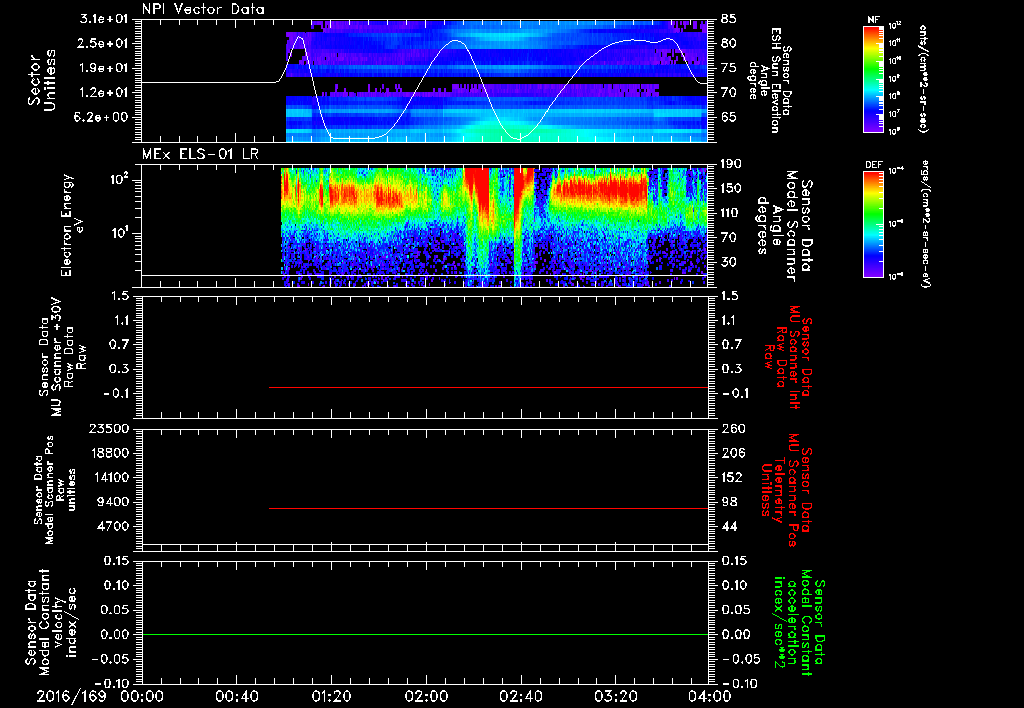Click the '1.2e+01' sector tick label

click(x=104, y=93)
